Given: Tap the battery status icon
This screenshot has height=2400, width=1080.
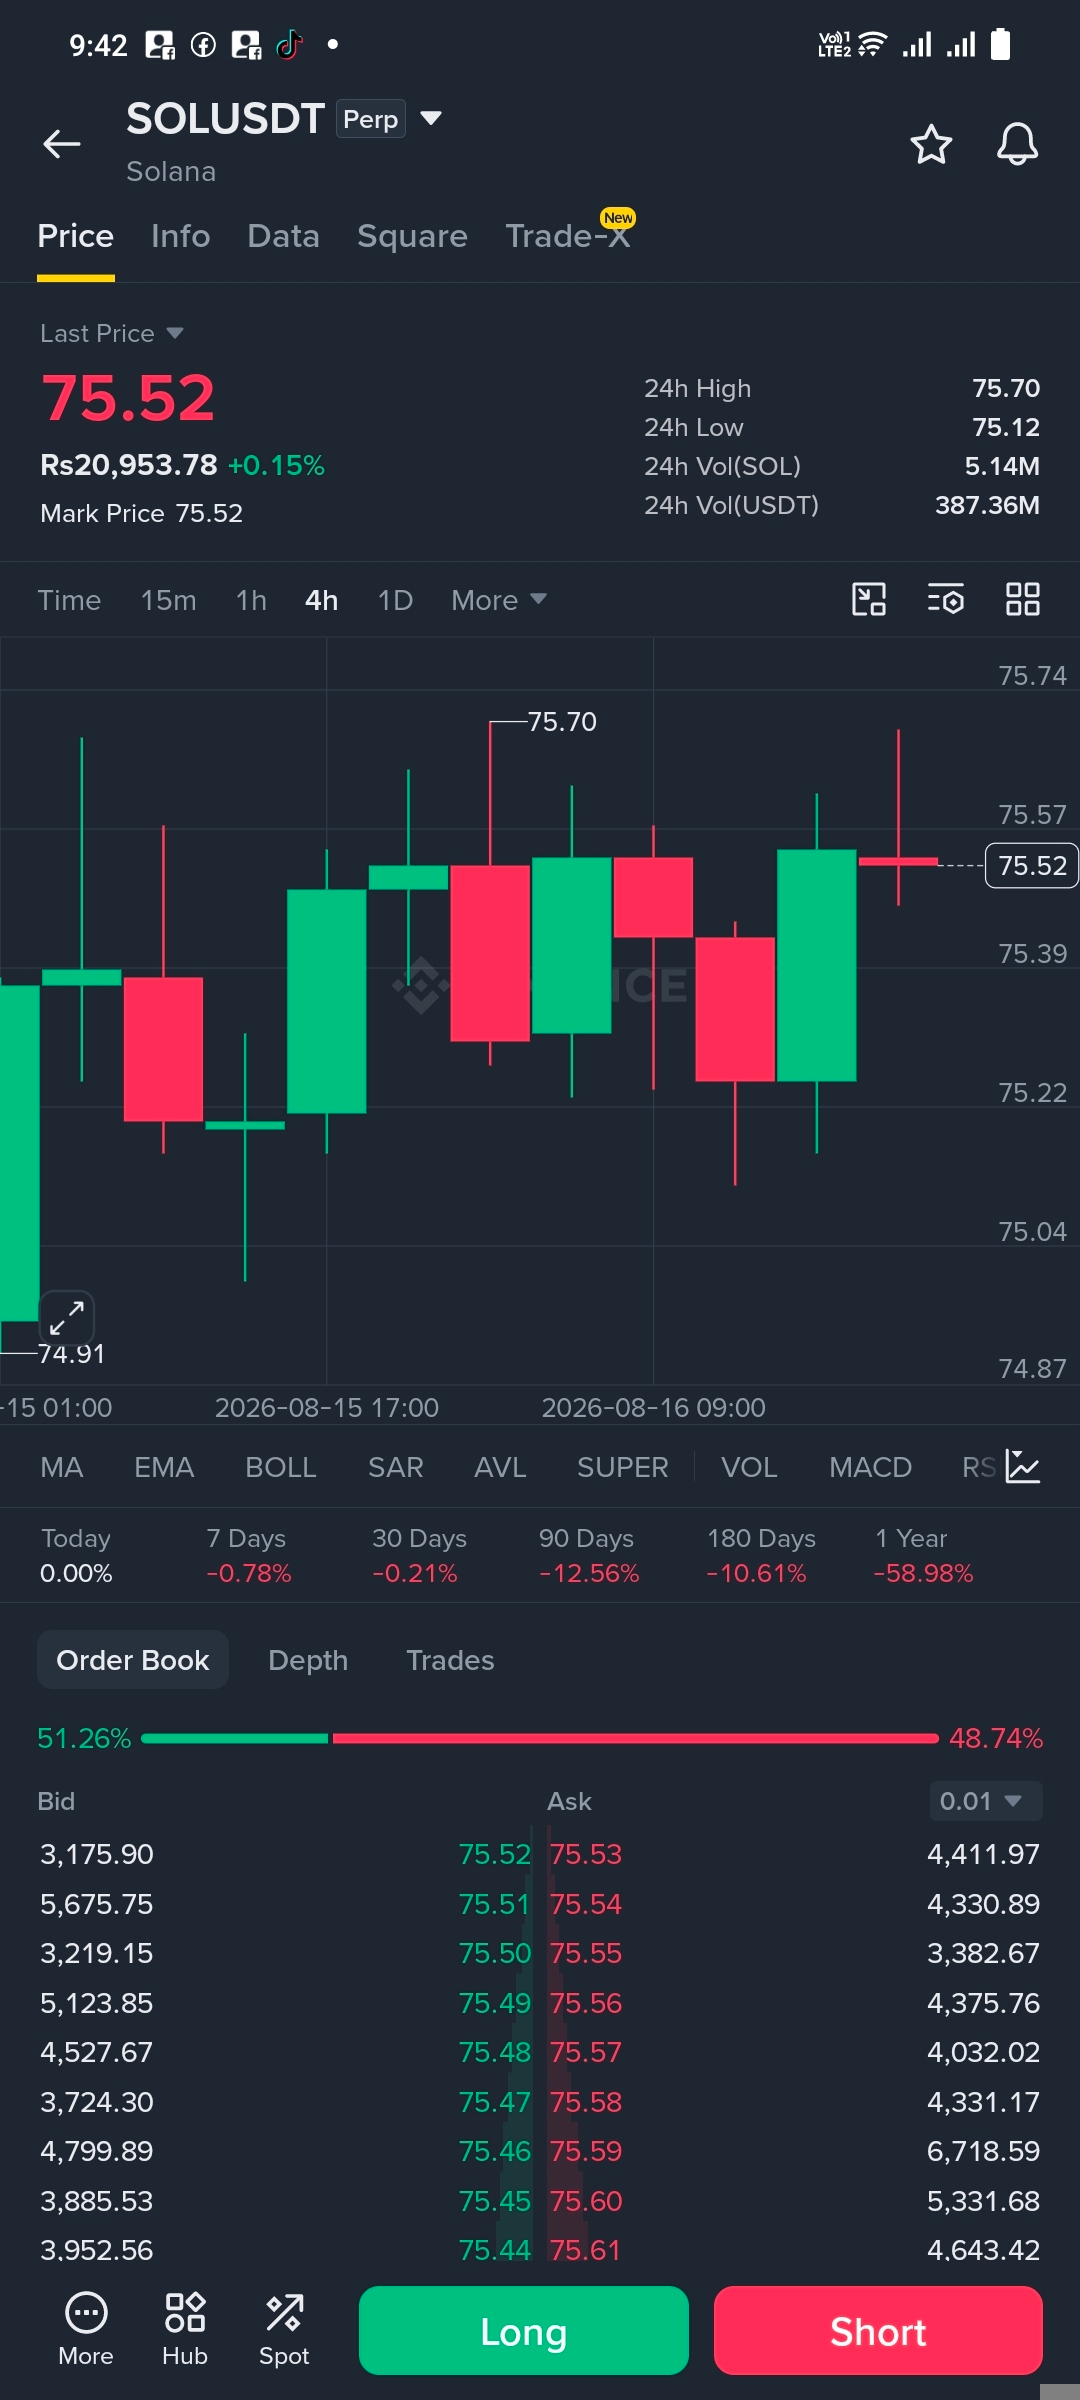Looking at the screenshot, I should [x=1000, y=45].
